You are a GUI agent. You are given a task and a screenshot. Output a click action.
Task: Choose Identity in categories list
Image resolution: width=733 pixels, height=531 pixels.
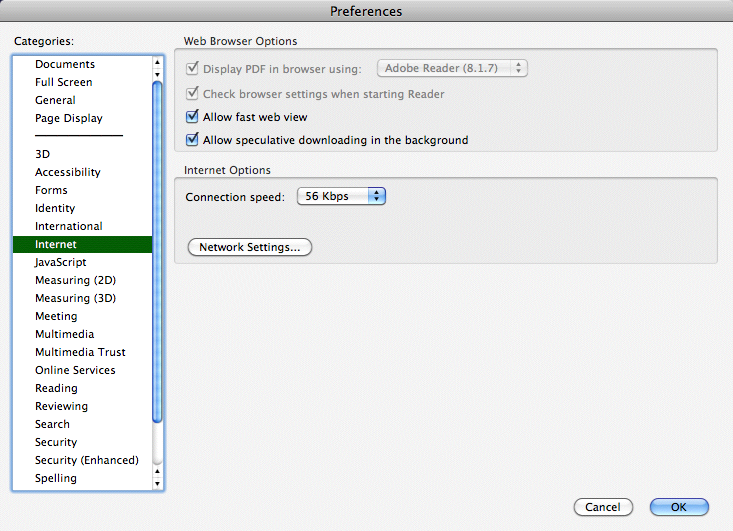click(x=82, y=208)
